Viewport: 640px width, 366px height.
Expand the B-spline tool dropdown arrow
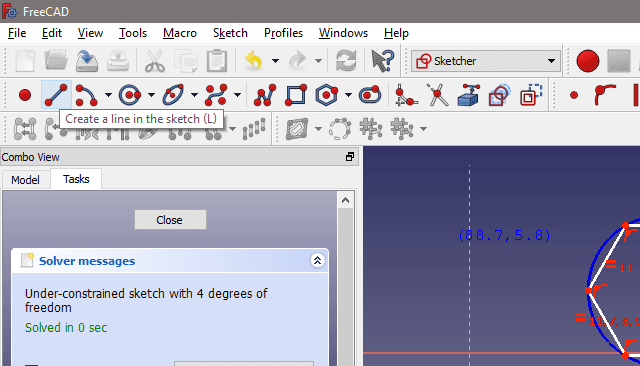(x=238, y=95)
